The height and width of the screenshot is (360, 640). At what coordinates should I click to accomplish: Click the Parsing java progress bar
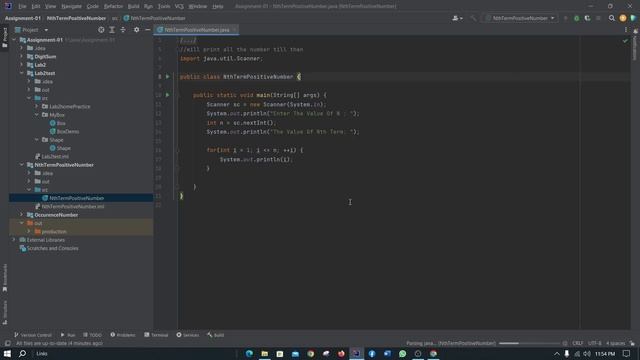[529, 343]
